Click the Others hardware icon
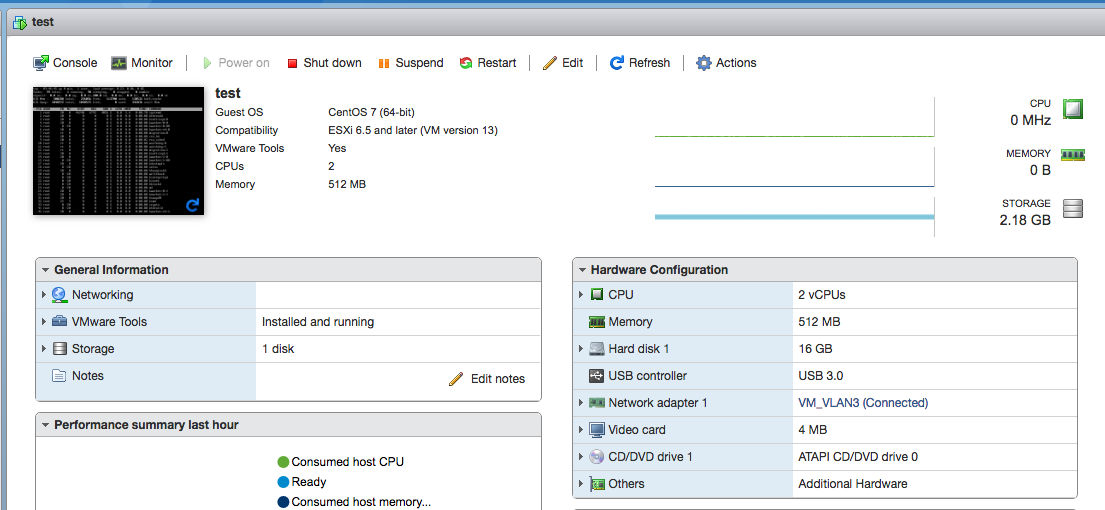This screenshot has width=1105, height=510. point(597,484)
